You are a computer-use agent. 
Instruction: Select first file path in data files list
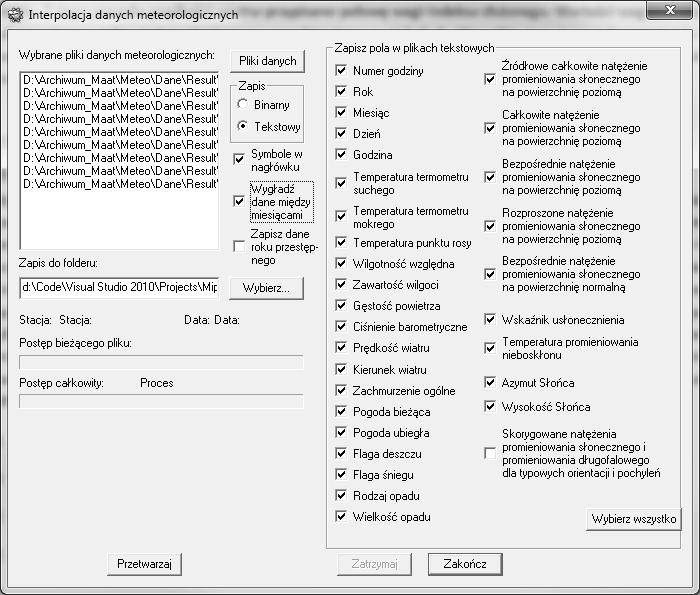click(120, 80)
